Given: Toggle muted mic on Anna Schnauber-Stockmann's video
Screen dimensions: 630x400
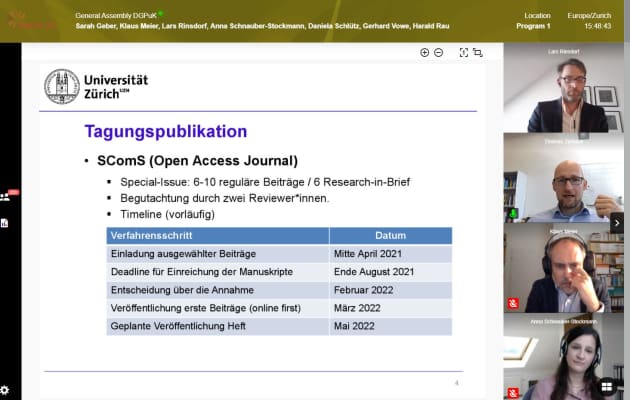Looking at the screenshot, I should 513,392.
